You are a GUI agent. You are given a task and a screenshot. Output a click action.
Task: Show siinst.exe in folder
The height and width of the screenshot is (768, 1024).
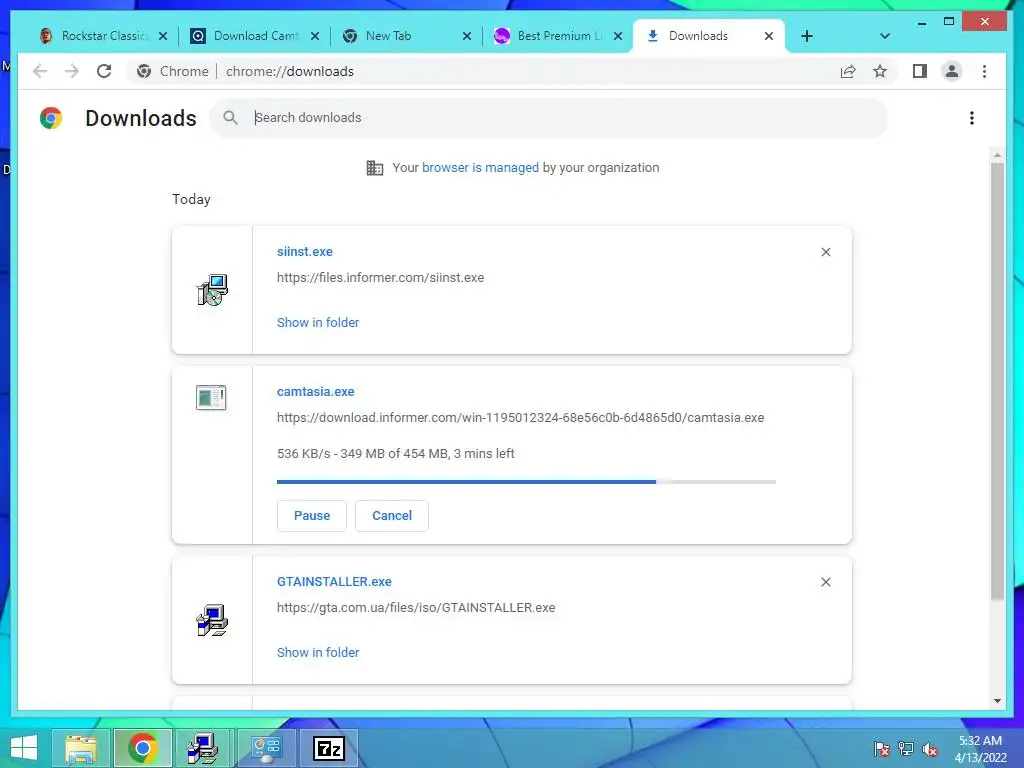318,323
